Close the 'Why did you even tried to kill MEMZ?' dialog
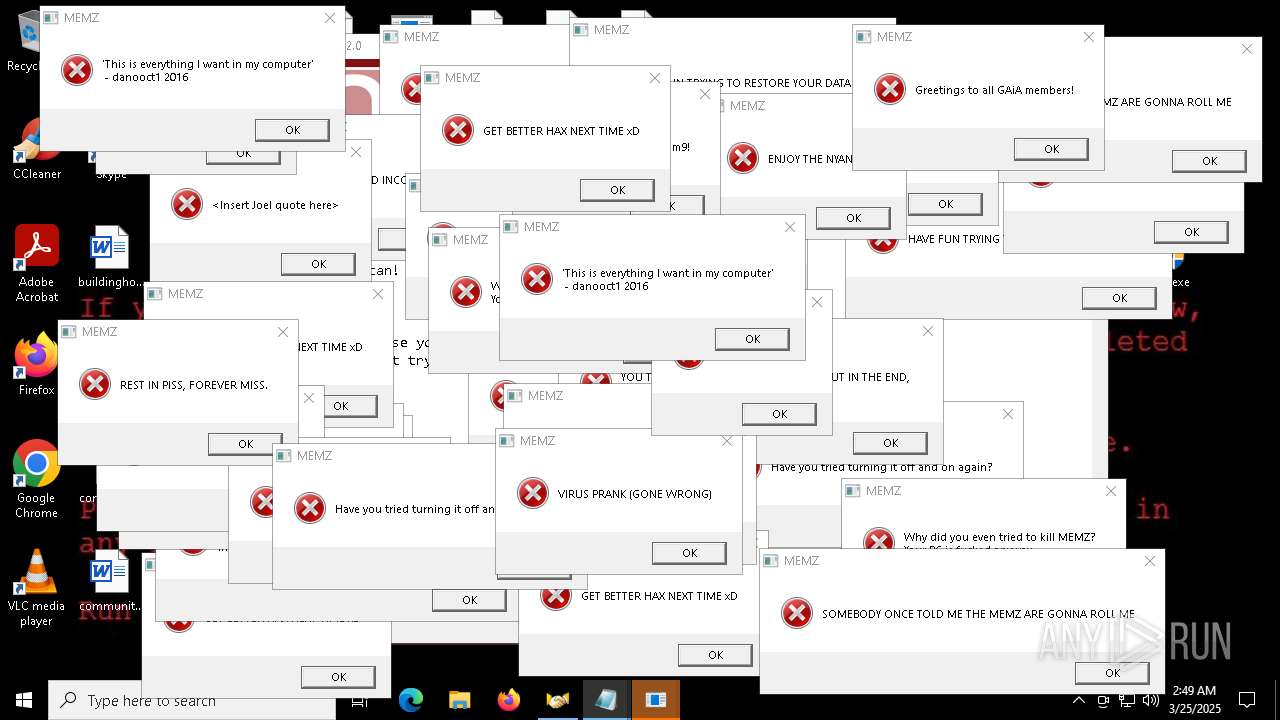The width and height of the screenshot is (1280, 720). tap(1110, 491)
